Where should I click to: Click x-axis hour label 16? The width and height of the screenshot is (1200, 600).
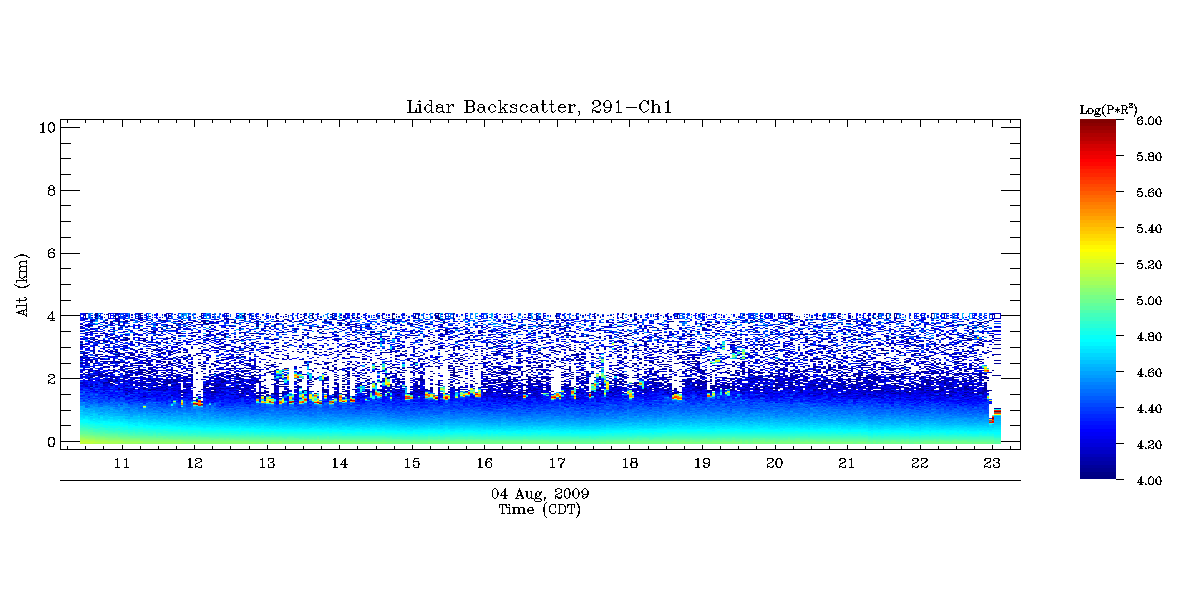(x=484, y=464)
